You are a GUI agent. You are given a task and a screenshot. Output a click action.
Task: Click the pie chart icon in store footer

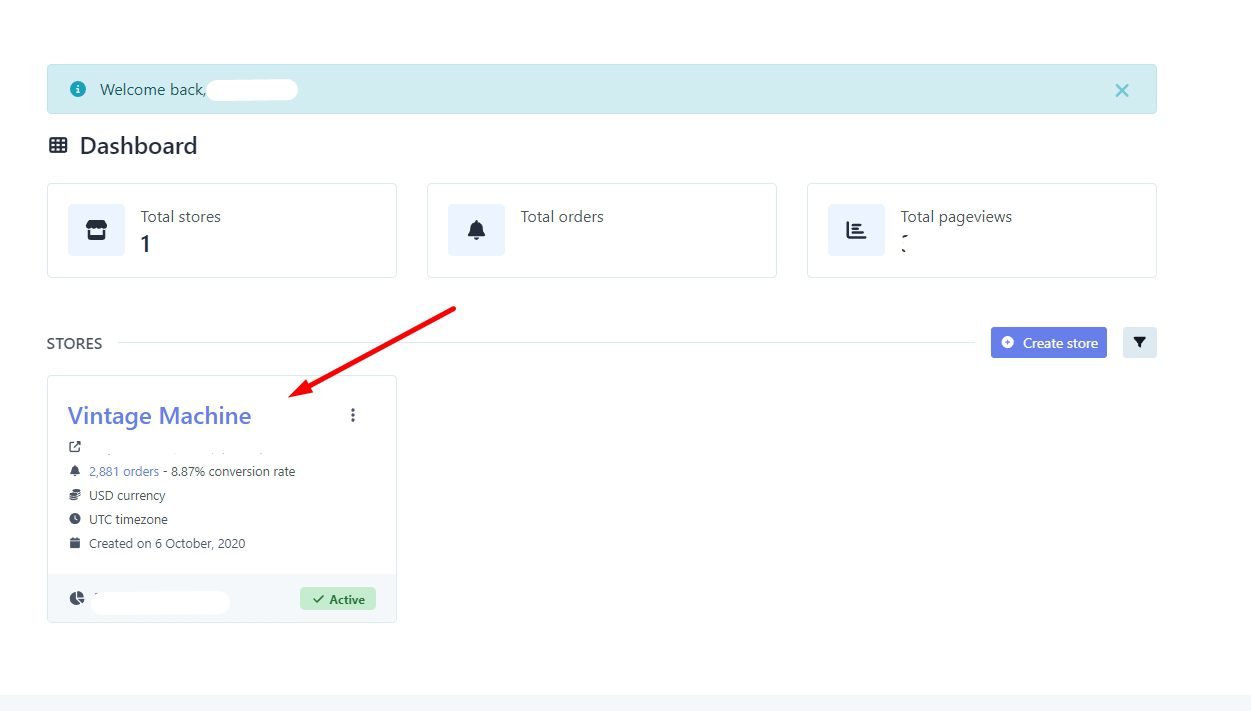(x=77, y=598)
